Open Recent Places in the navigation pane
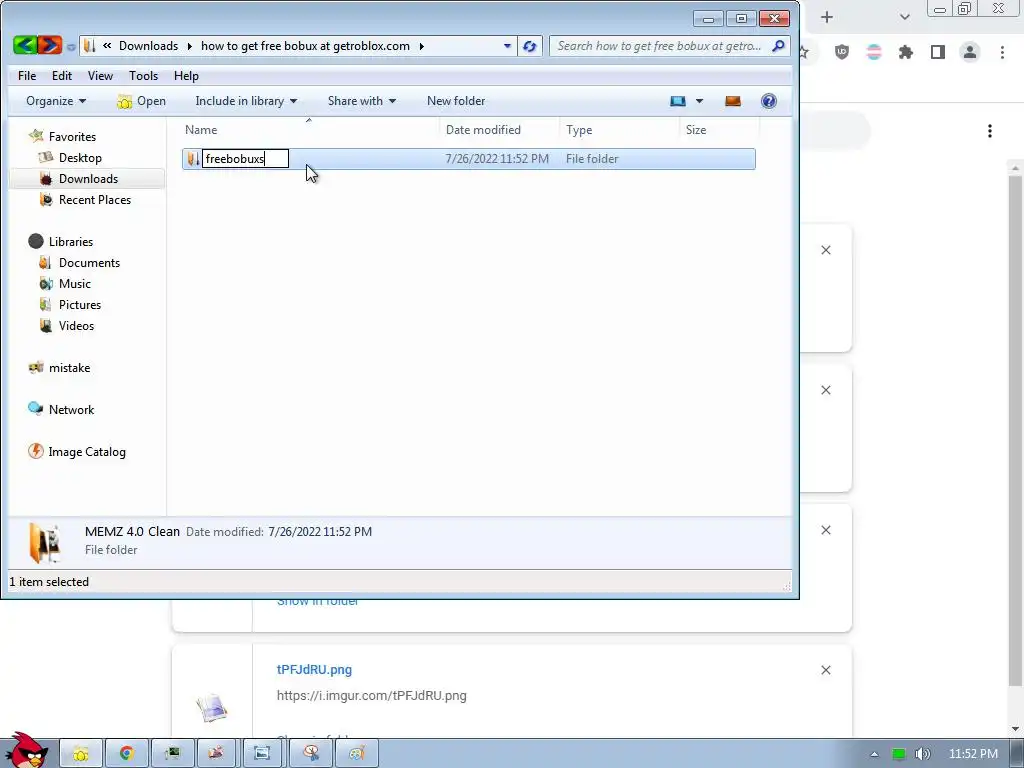The image size is (1024, 768). tap(86, 200)
